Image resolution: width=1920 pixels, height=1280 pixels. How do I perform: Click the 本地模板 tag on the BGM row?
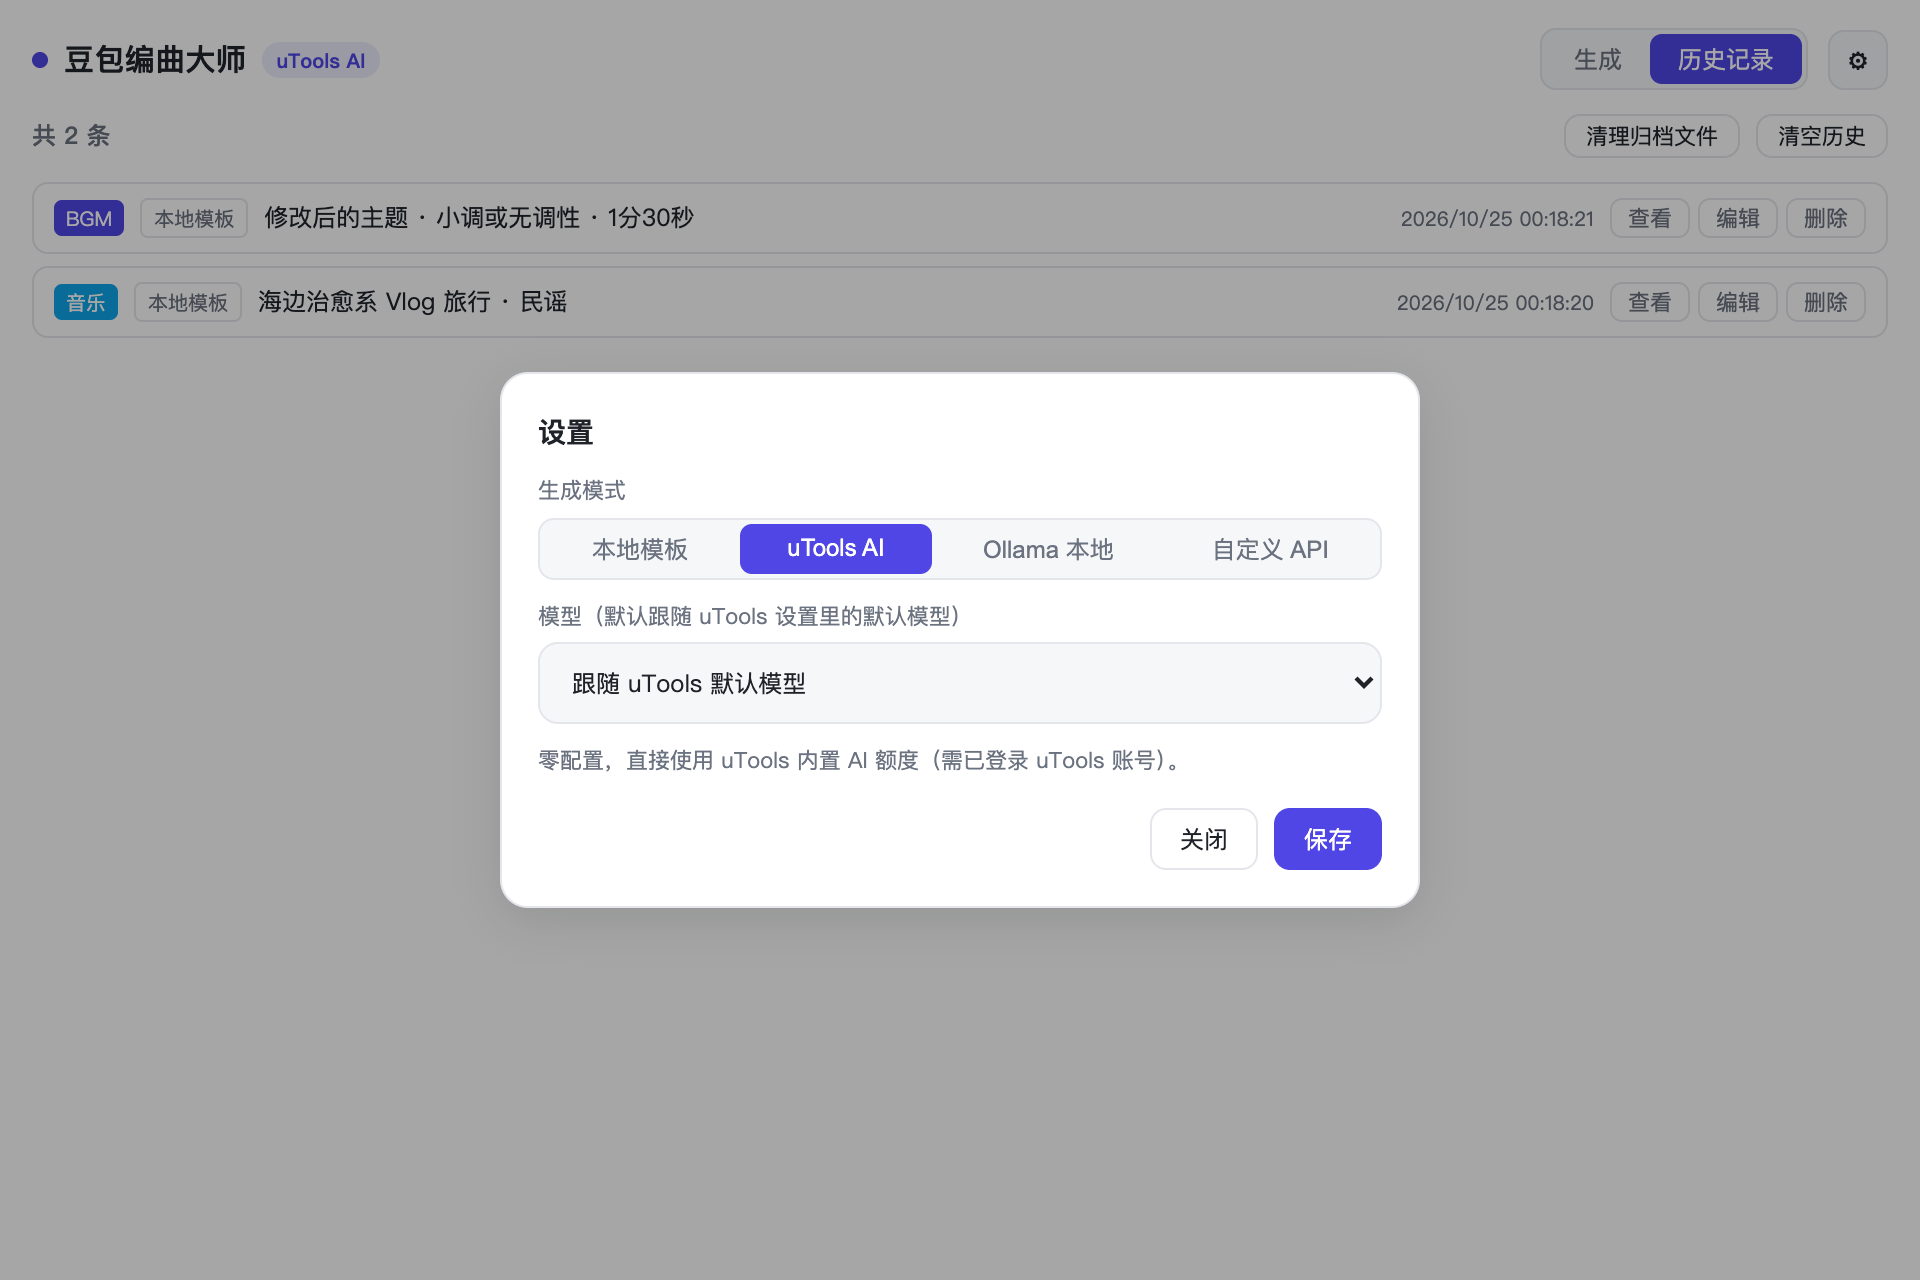click(x=194, y=218)
